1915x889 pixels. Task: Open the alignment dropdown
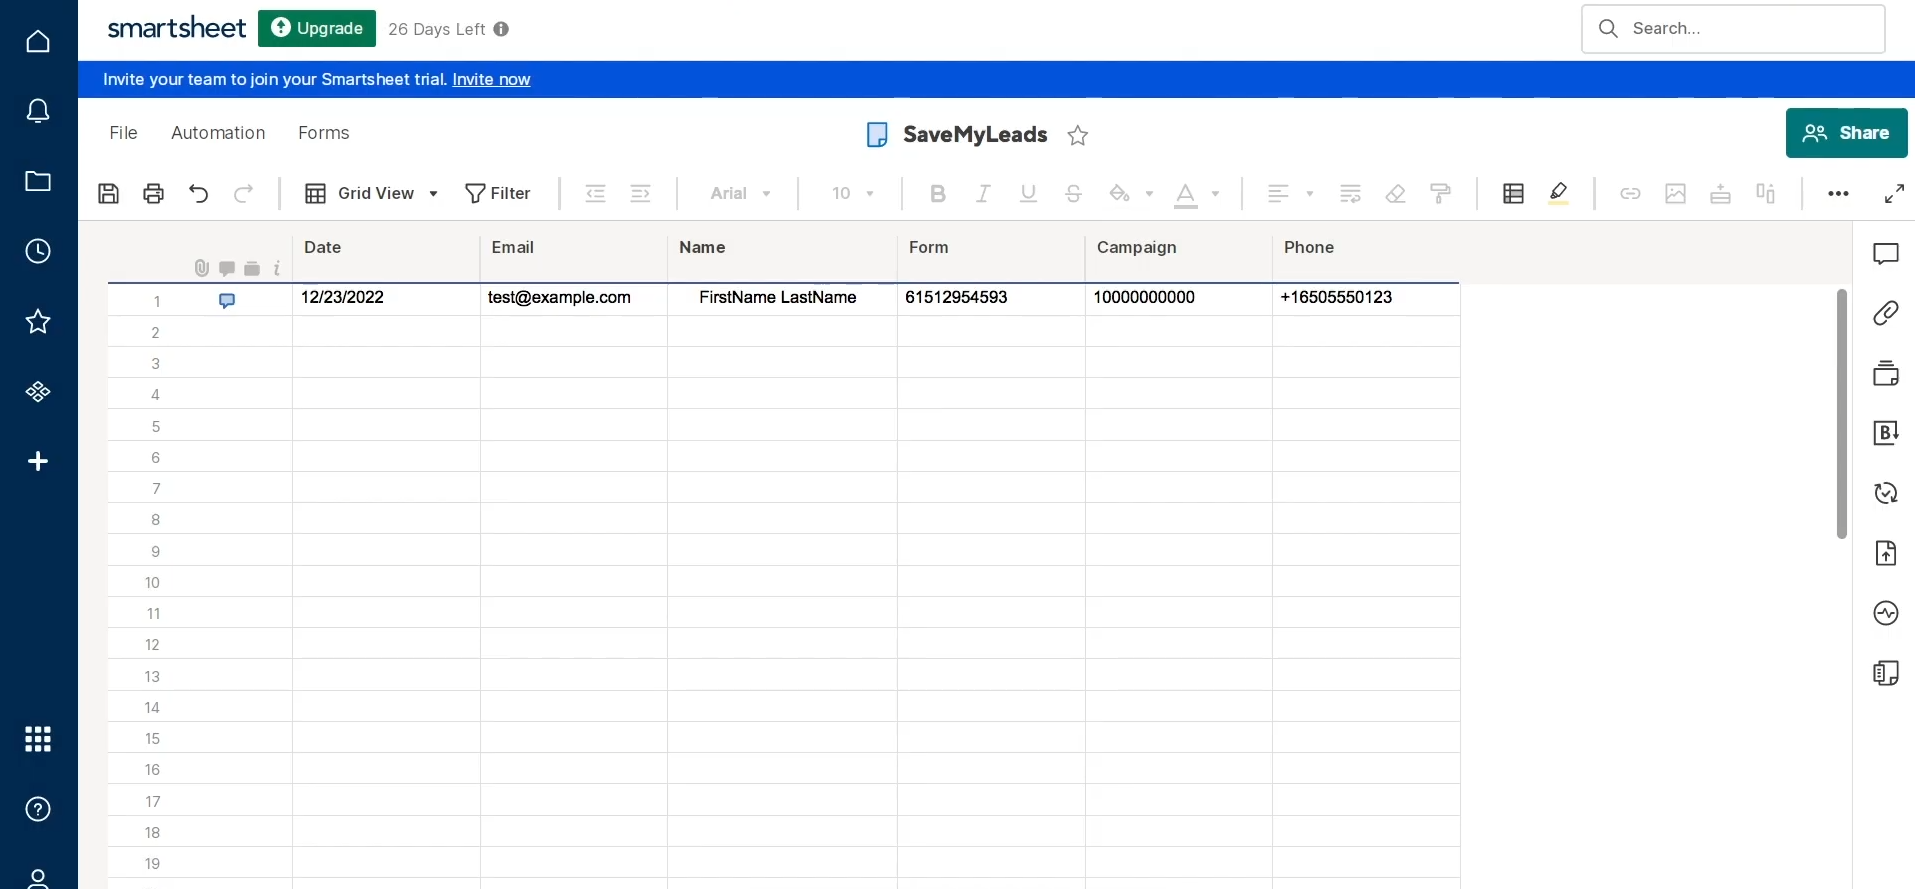click(x=1290, y=193)
